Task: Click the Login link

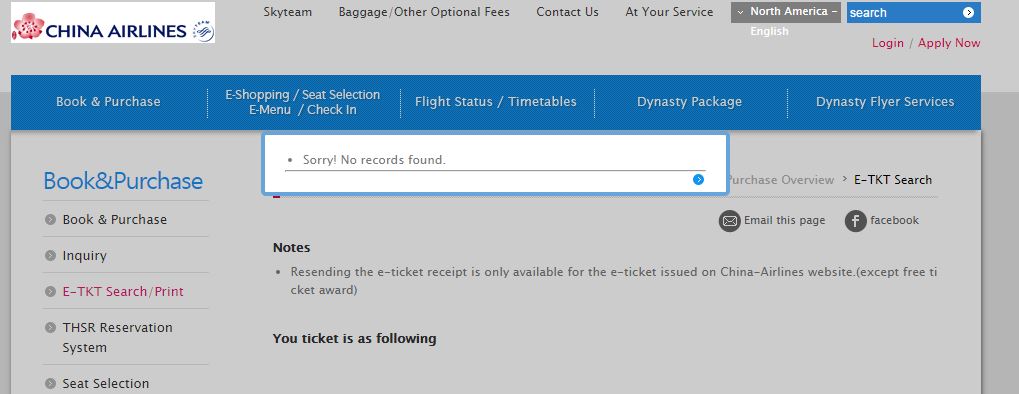Action: coord(888,43)
